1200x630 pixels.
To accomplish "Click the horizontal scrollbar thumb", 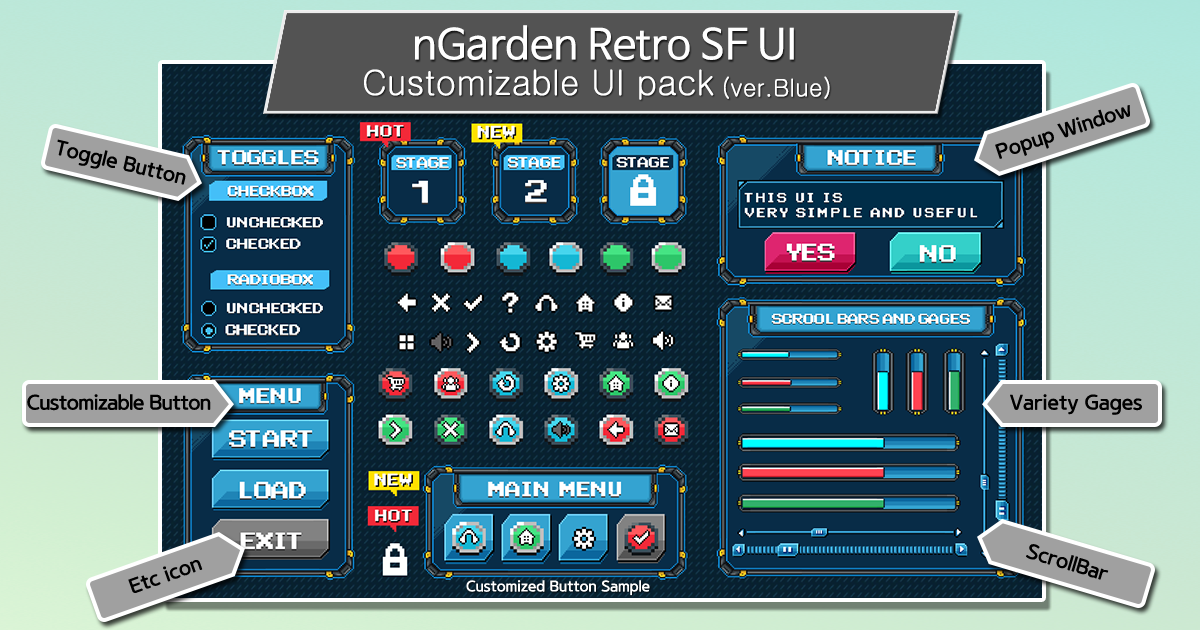I will tap(787, 549).
